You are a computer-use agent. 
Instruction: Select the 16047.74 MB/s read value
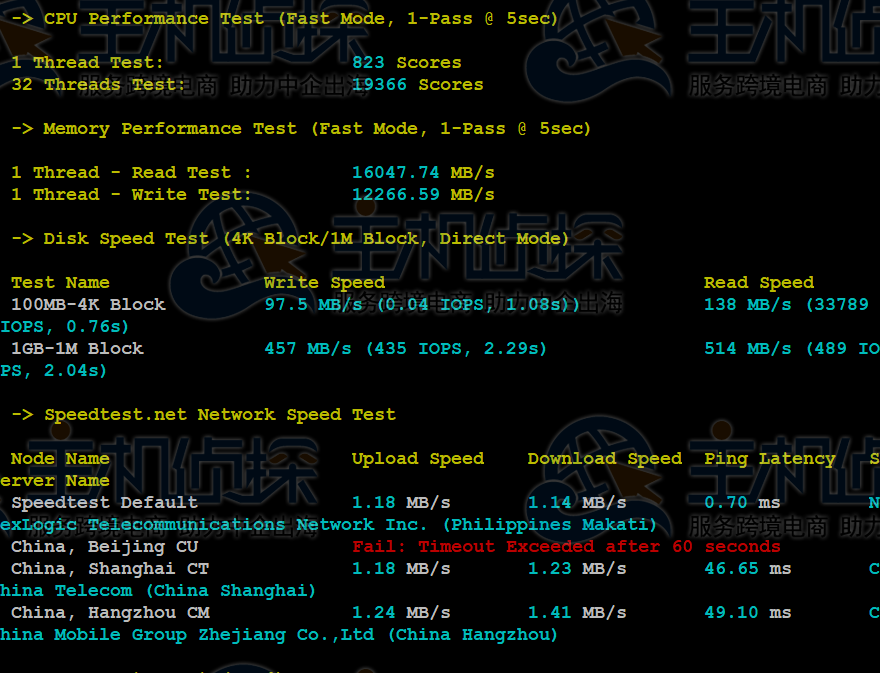click(x=423, y=172)
